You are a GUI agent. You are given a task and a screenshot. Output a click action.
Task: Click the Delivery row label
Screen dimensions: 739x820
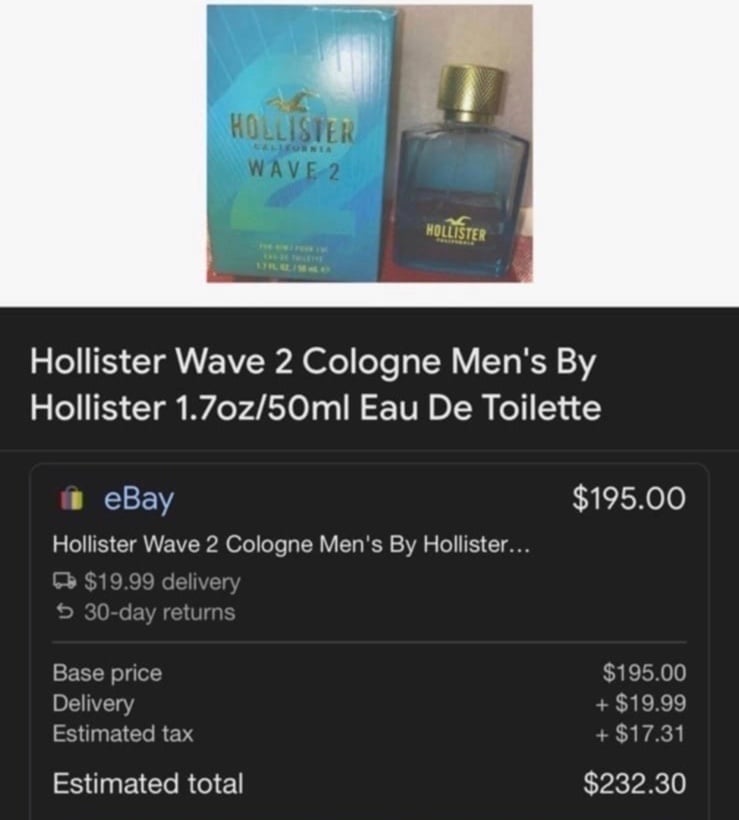click(94, 703)
